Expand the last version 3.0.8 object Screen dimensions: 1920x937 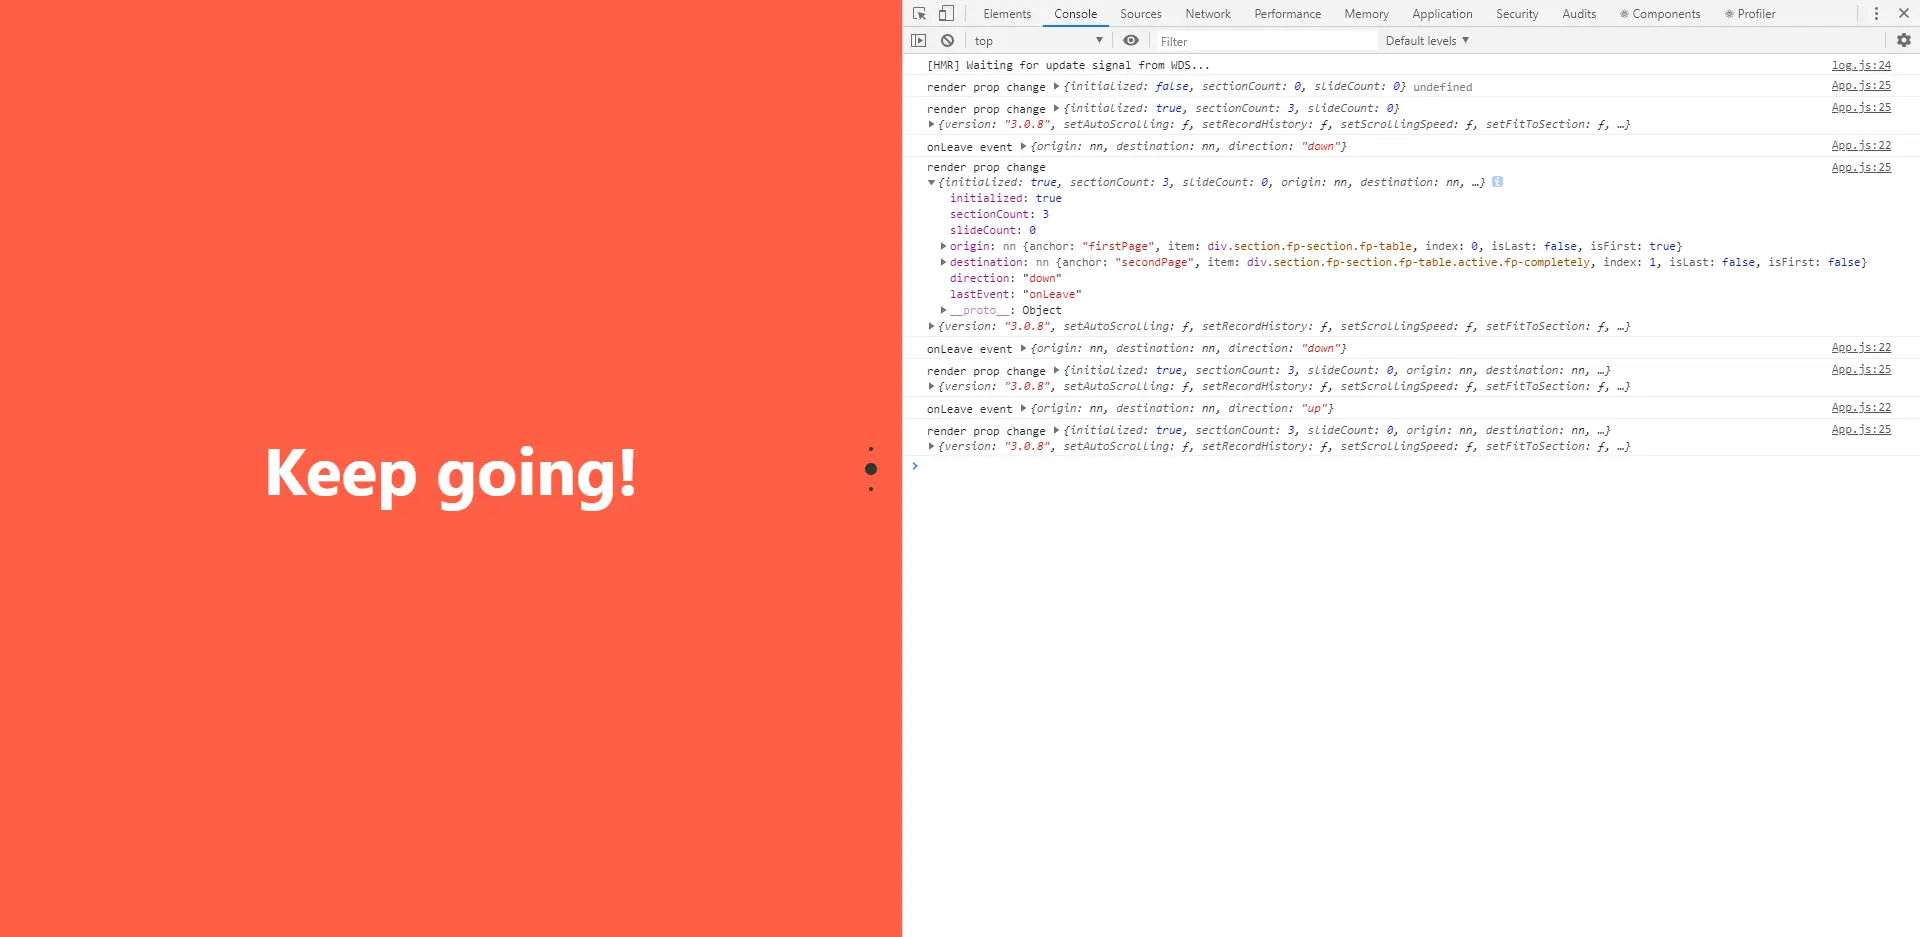click(931, 447)
